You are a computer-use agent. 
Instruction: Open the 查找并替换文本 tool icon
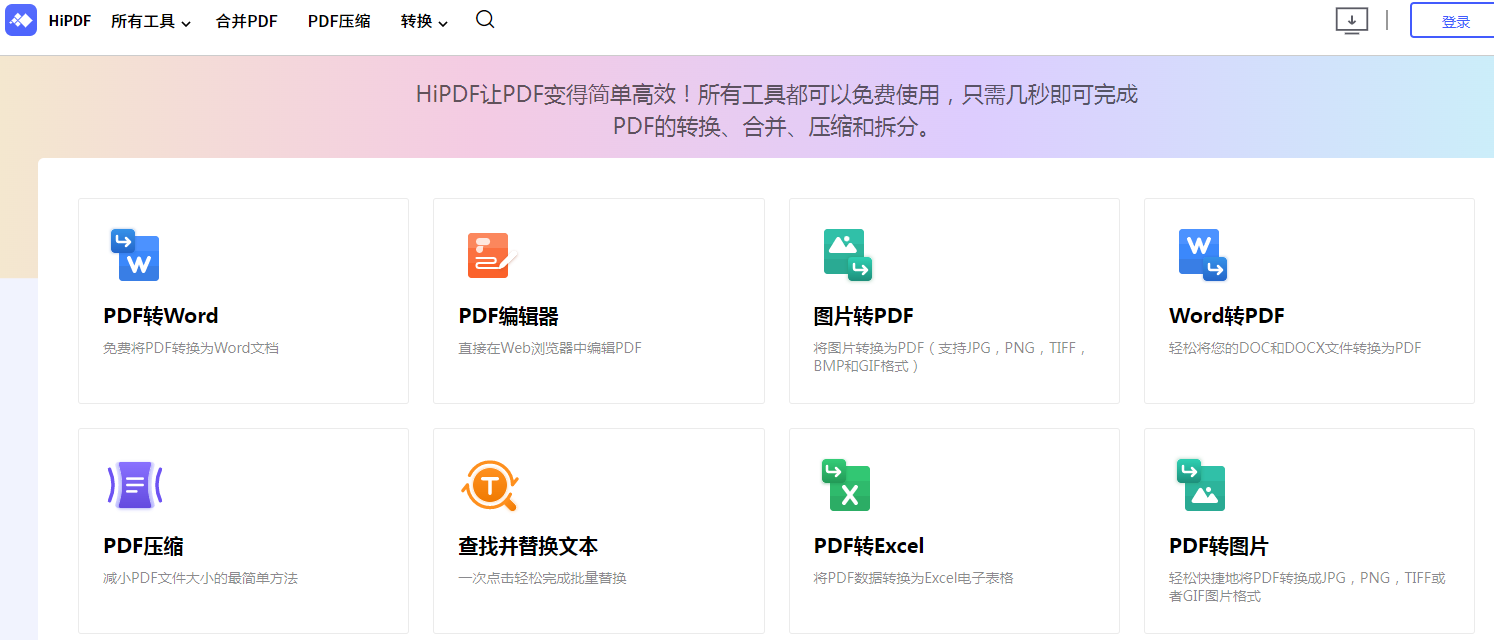tap(490, 486)
